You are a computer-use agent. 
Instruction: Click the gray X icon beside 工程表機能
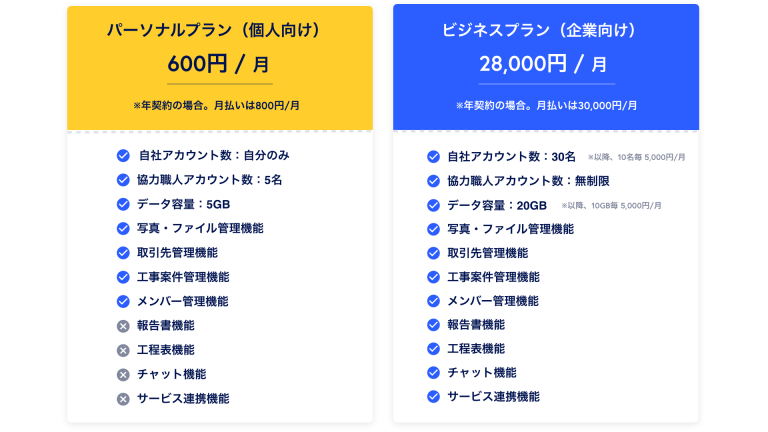pos(123,351)
